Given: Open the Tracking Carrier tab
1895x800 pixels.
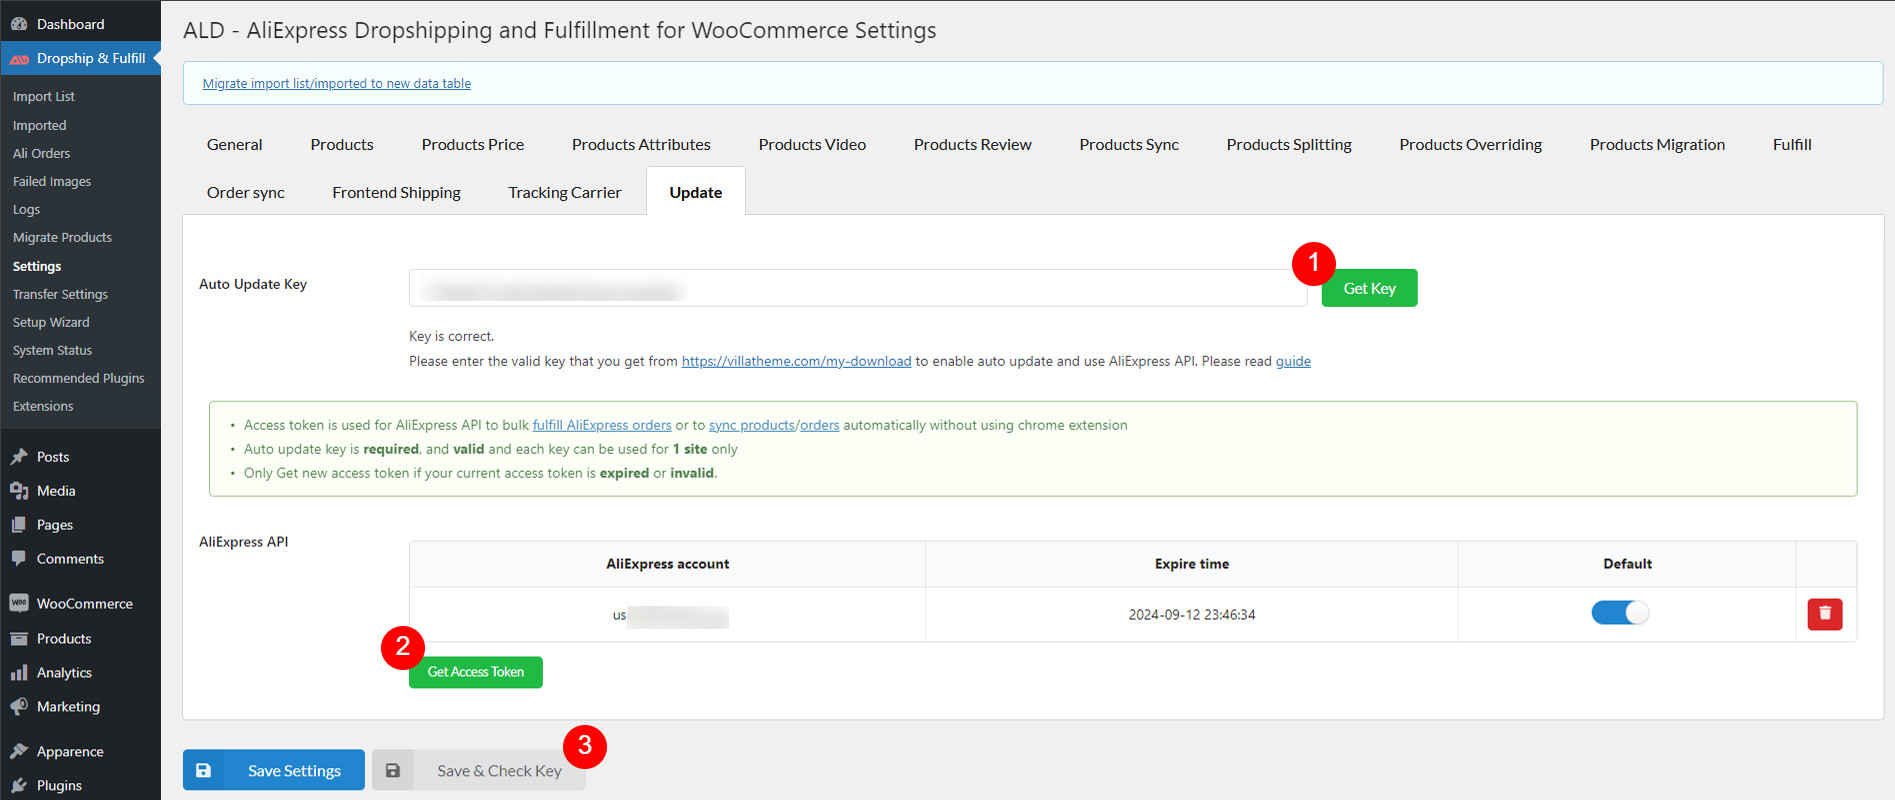Looking at the screenshot, I should click(564, 193).
